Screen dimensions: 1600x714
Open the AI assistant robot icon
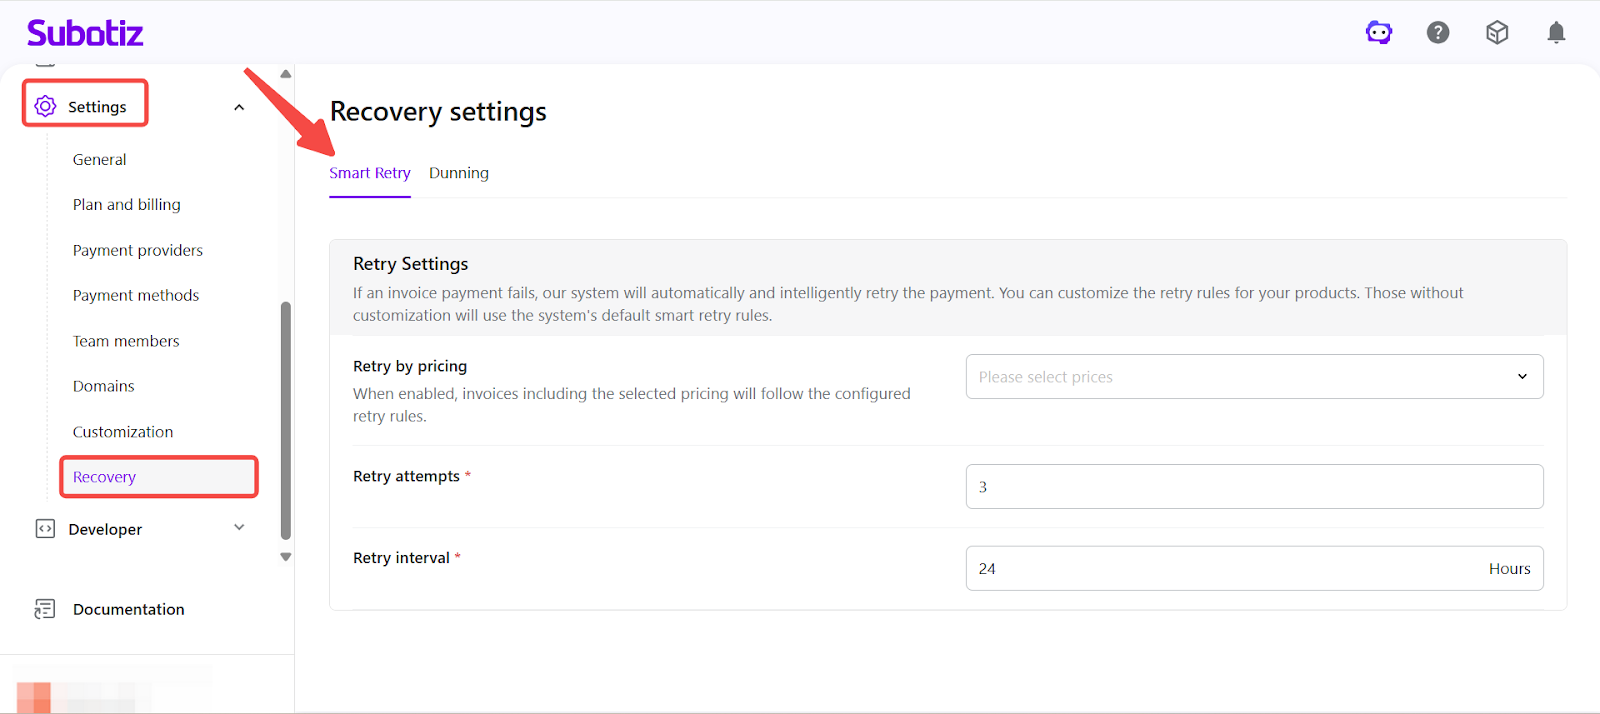1379,33
